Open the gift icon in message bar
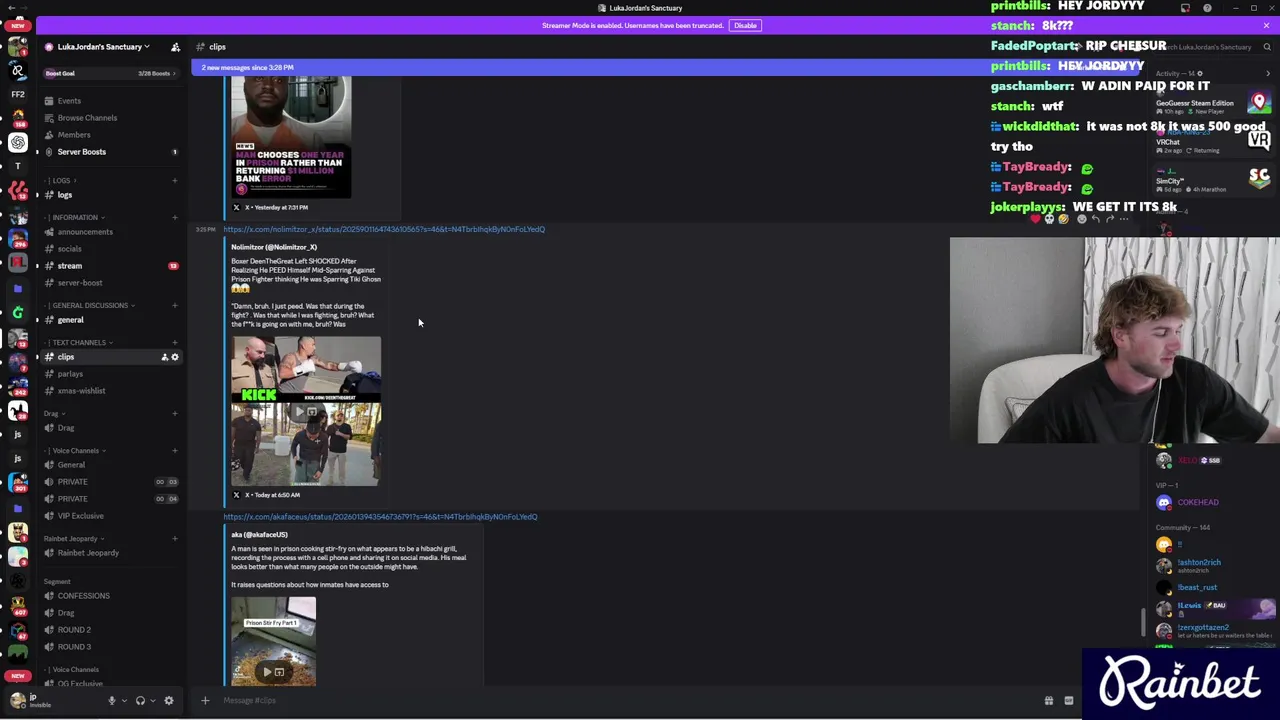Viewport: 1280px width, 720px height. click(x=1048, y=700)
